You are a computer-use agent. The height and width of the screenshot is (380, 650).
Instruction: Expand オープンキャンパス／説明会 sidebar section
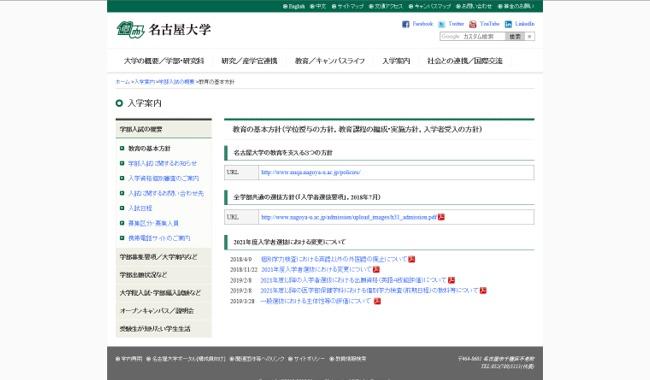point(164,310)
